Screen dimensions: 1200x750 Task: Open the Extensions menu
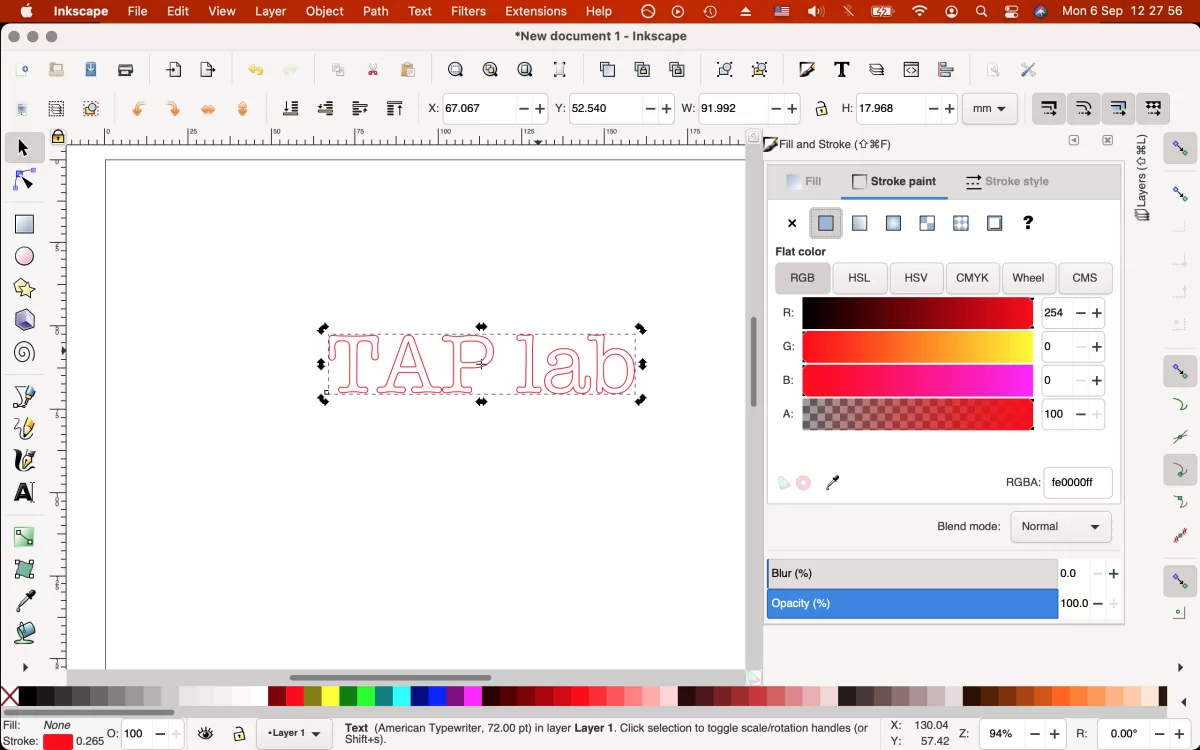[536, 12]
